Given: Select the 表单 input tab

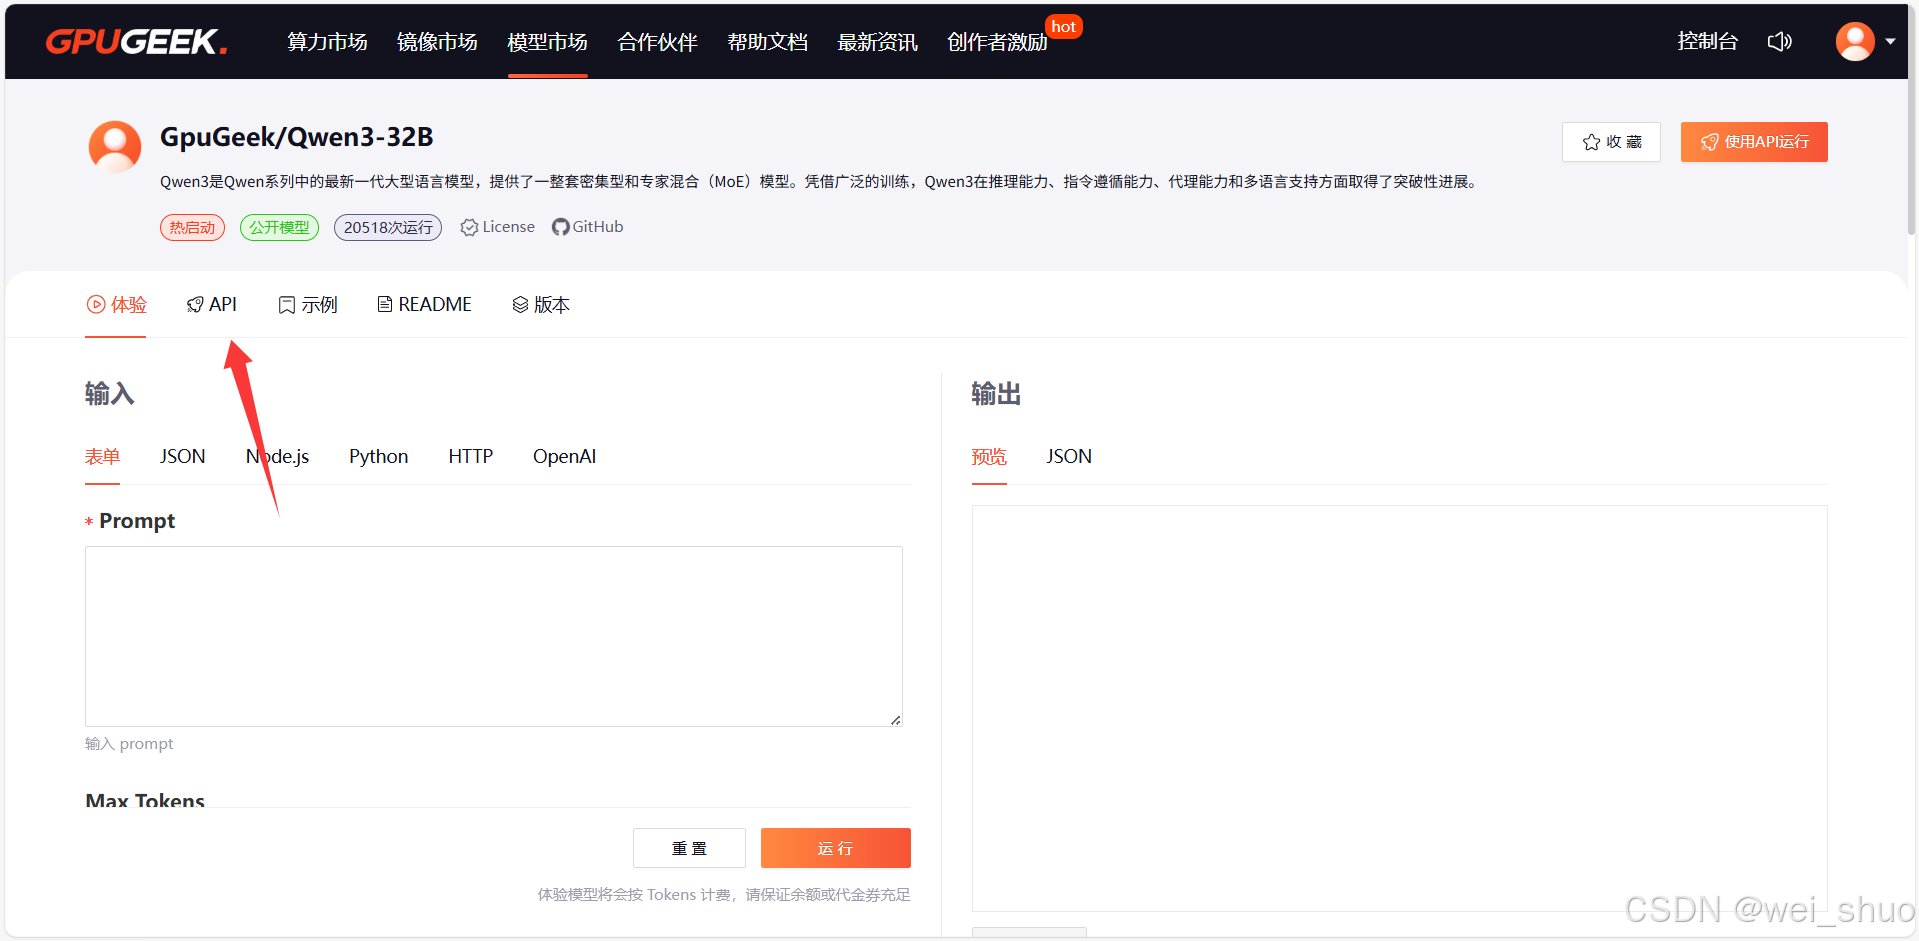Looking at the screenshot, I should 102,457.
